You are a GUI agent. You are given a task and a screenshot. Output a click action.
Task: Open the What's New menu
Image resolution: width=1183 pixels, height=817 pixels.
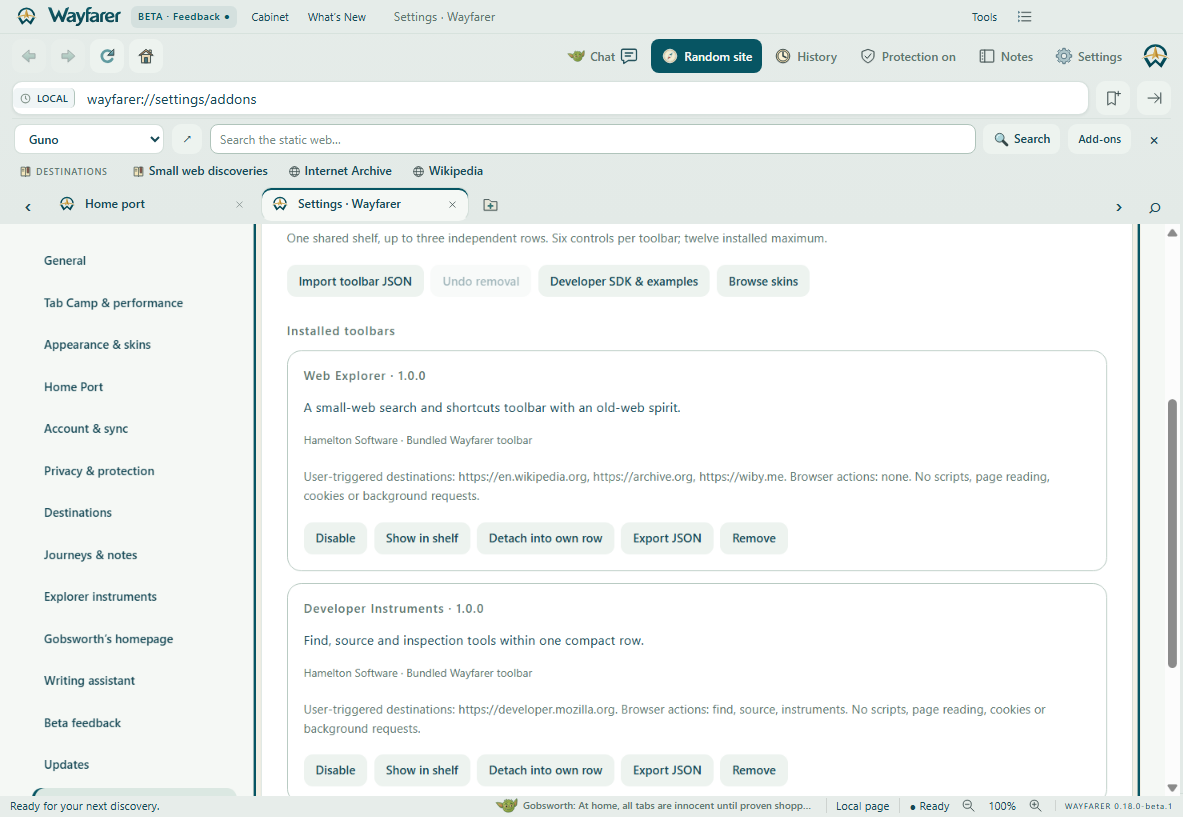336,17
